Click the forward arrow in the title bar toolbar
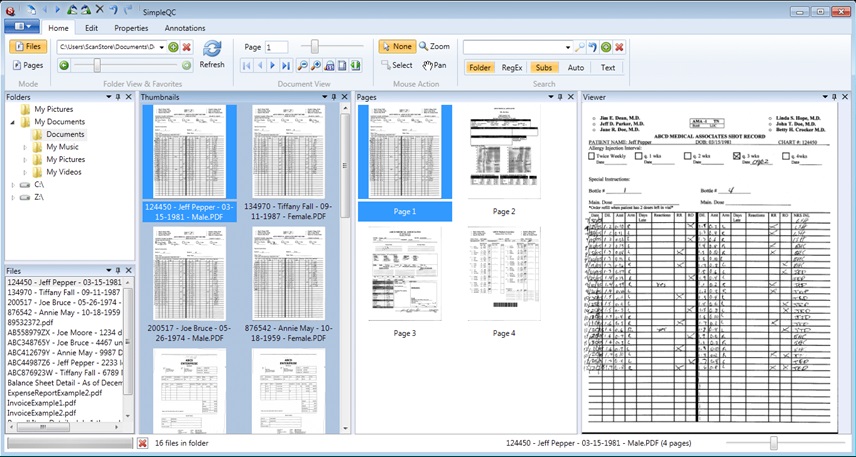Screen dimensions: 856x457 (57, 9)
